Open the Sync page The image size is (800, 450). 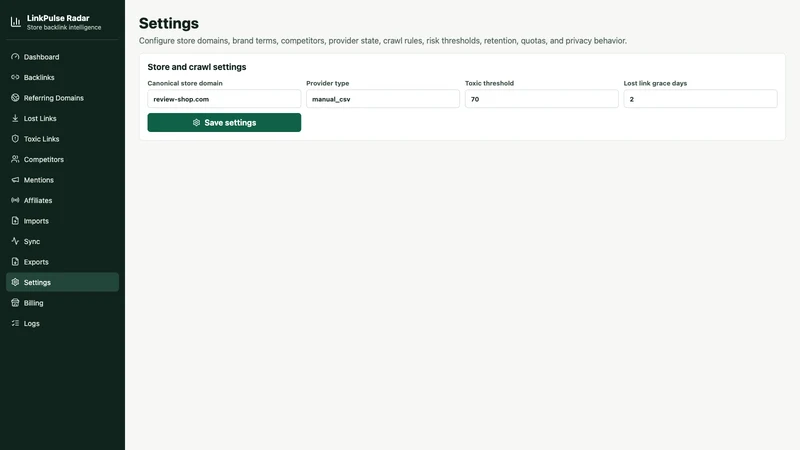point(62,241)
